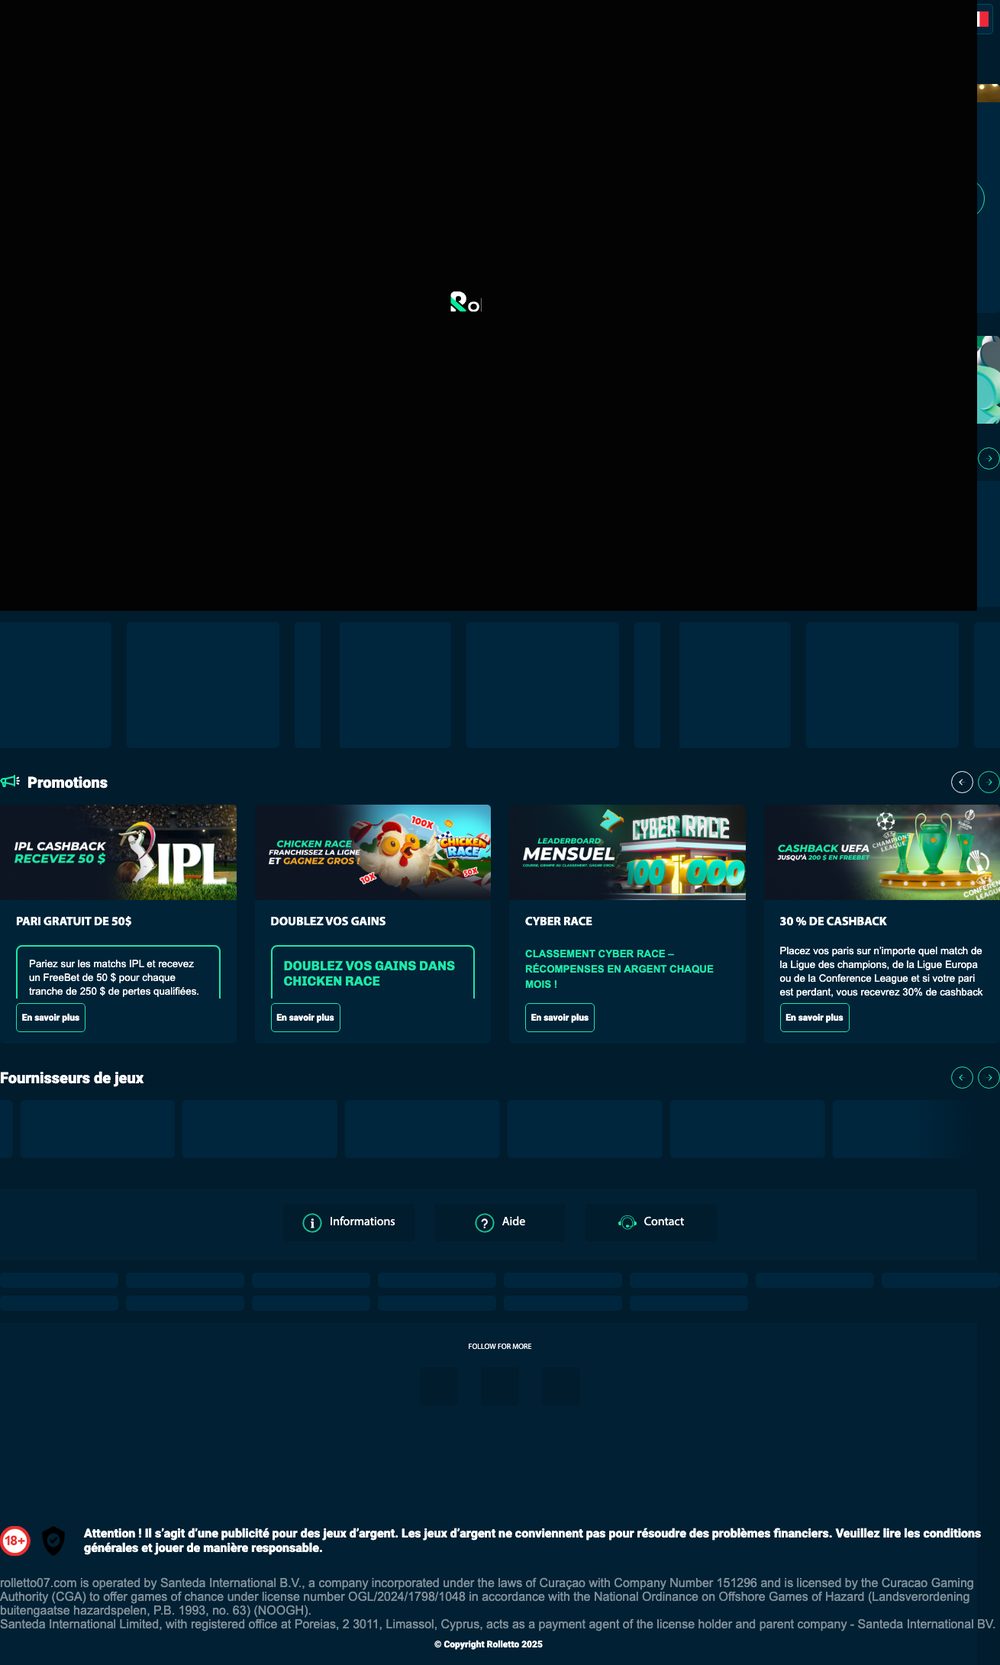1000x1665 pixels.
Task: Click the 30 % DE CASHBACK title
Action: tap(833, 921)
